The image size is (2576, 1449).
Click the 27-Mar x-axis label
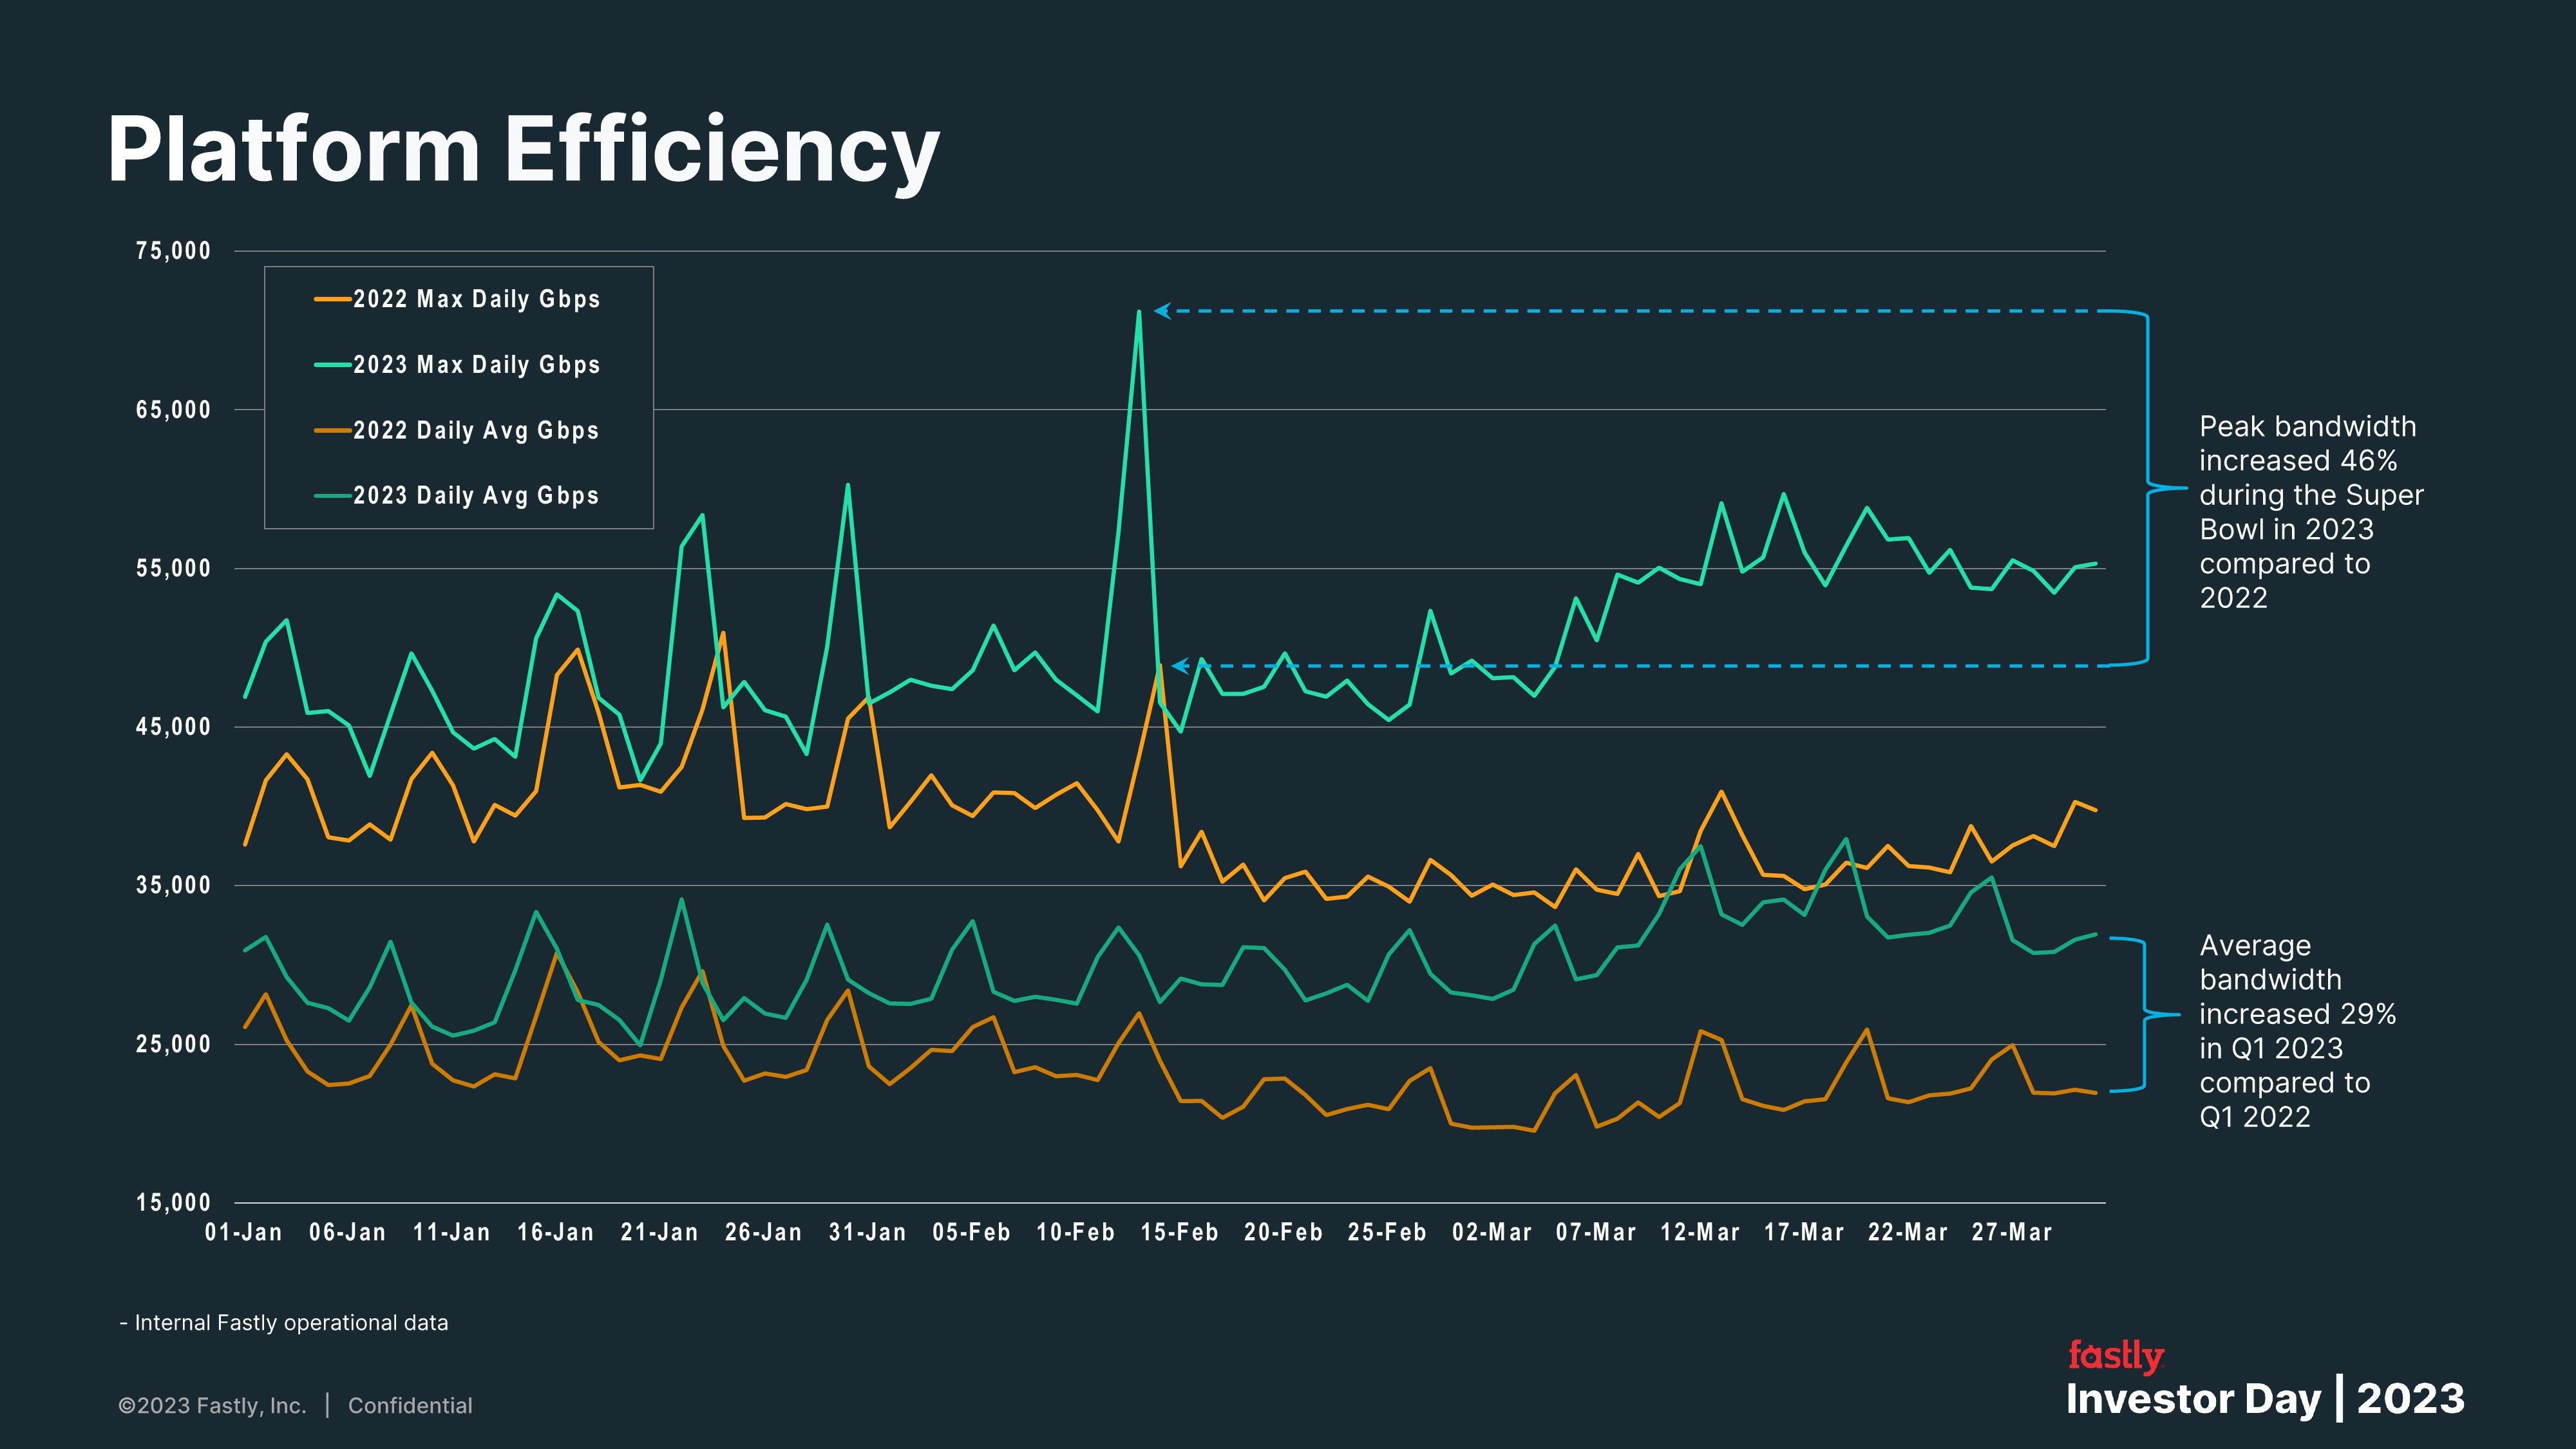click(2012, 1232)
